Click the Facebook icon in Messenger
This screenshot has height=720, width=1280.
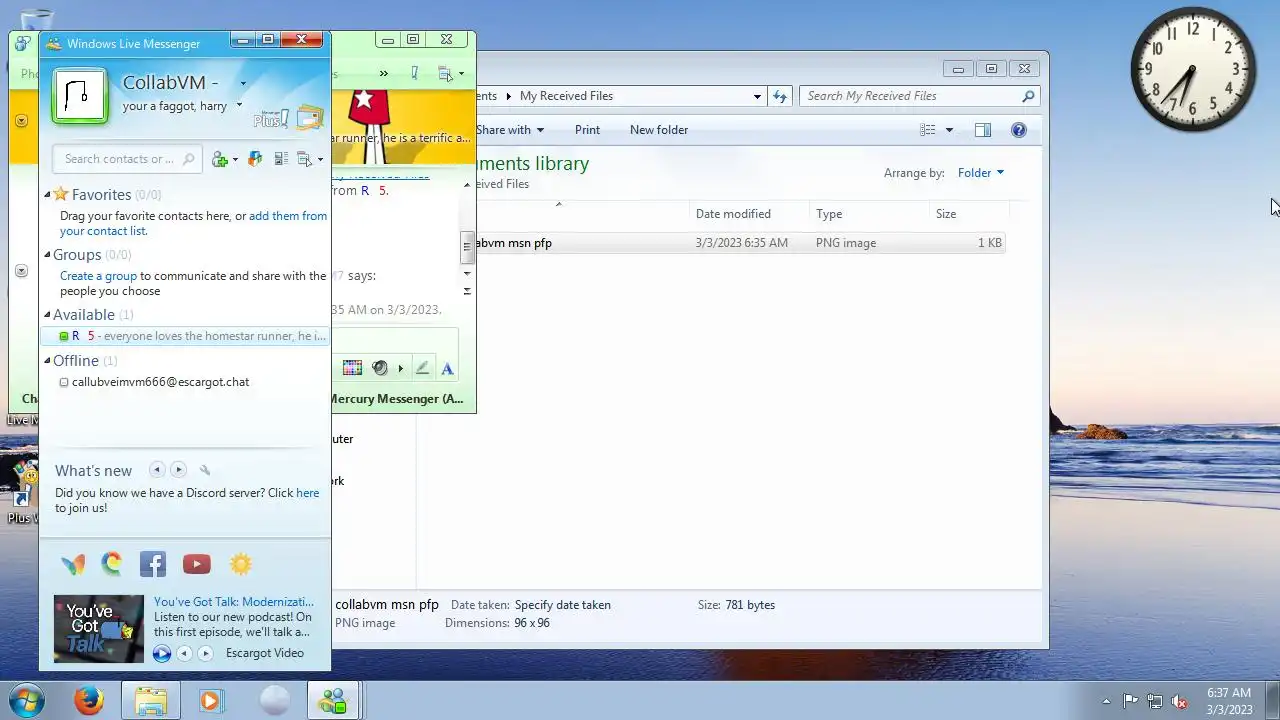tap(153, 564)
